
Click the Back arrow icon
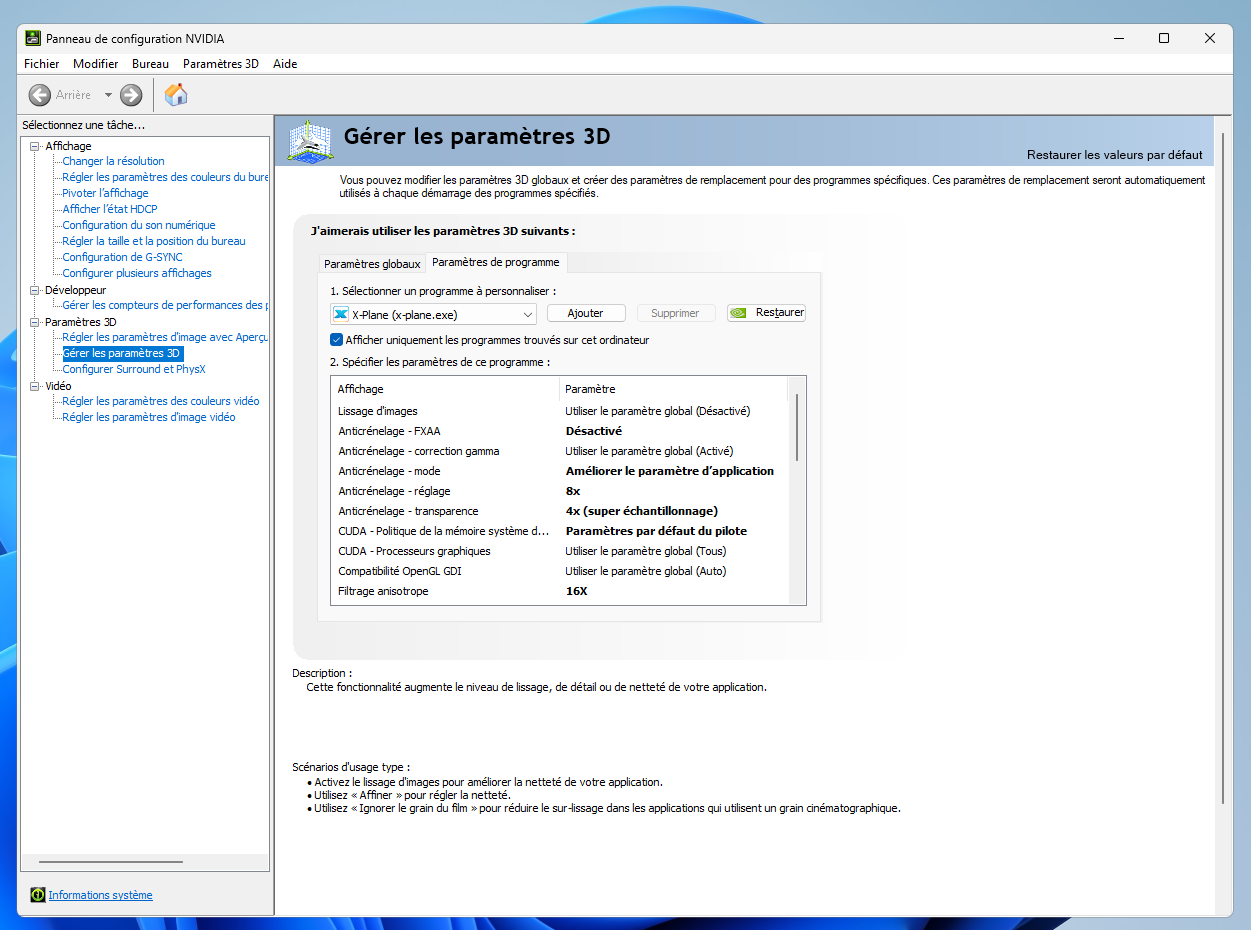(x=40, y=95)
